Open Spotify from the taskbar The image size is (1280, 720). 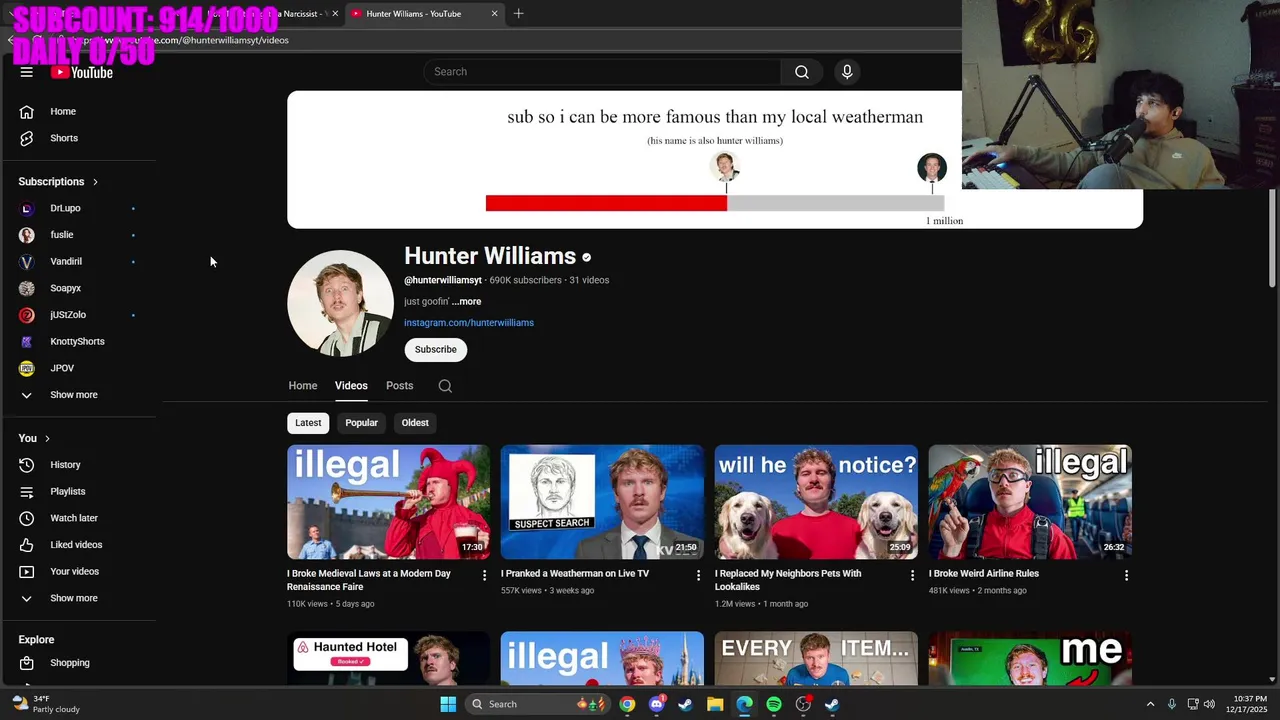tap(774, 704)
